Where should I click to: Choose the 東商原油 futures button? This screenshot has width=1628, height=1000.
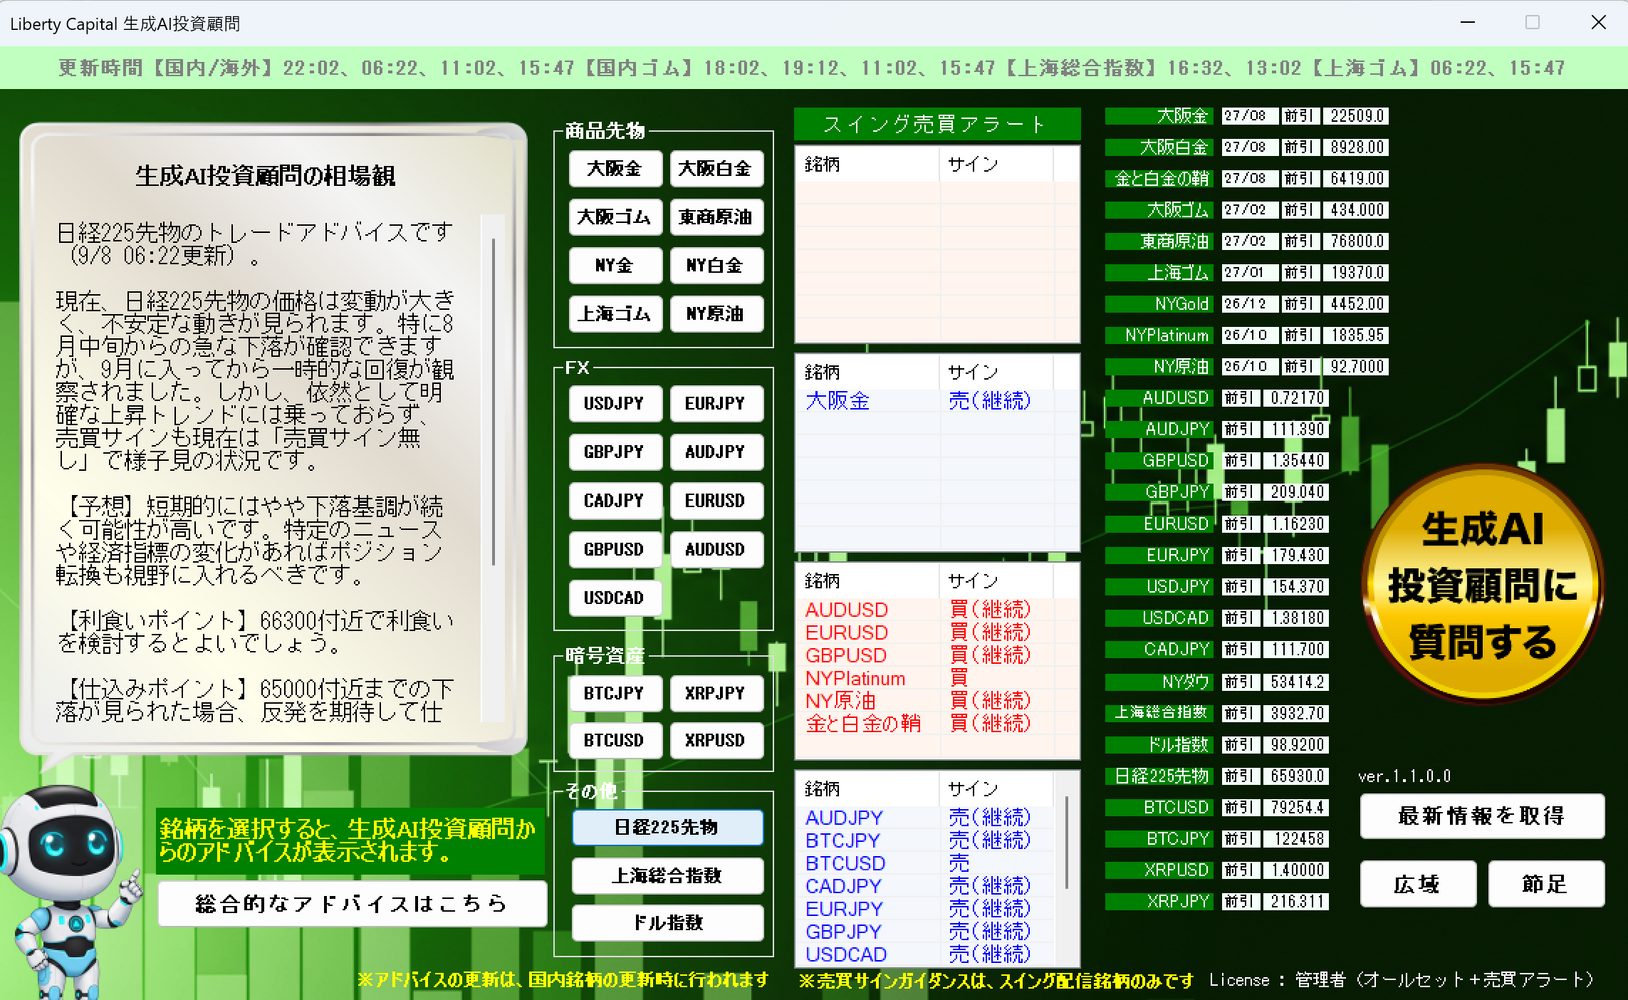coord(716,217)
